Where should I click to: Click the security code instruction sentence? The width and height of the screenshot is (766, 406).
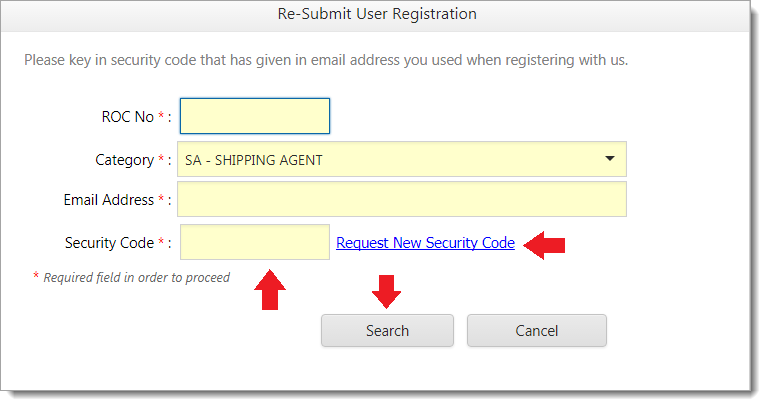click(x=326, y=60)
